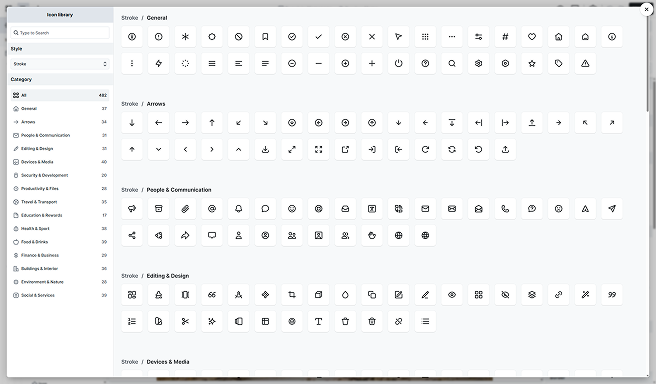
Task: Open Social & Services category
Action: pos(60,295)
